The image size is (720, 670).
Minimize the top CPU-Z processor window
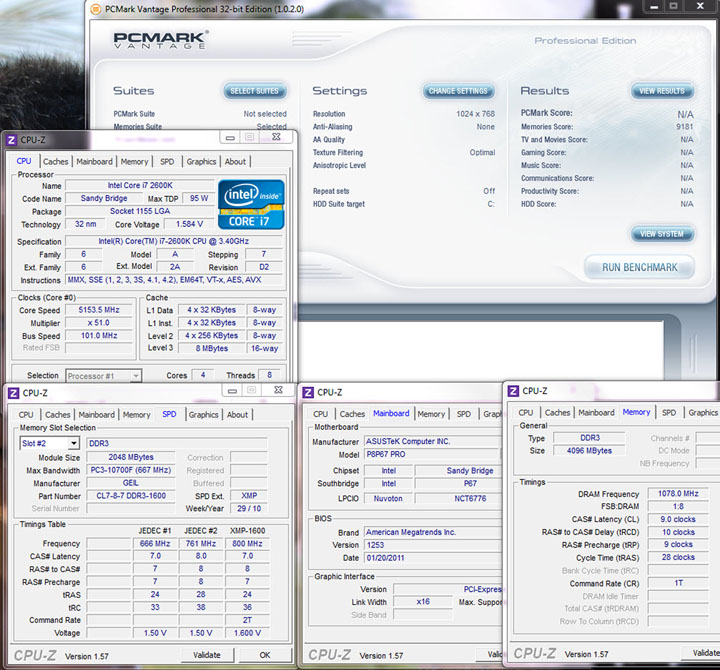pyautogui.click(x=231, y=137)
